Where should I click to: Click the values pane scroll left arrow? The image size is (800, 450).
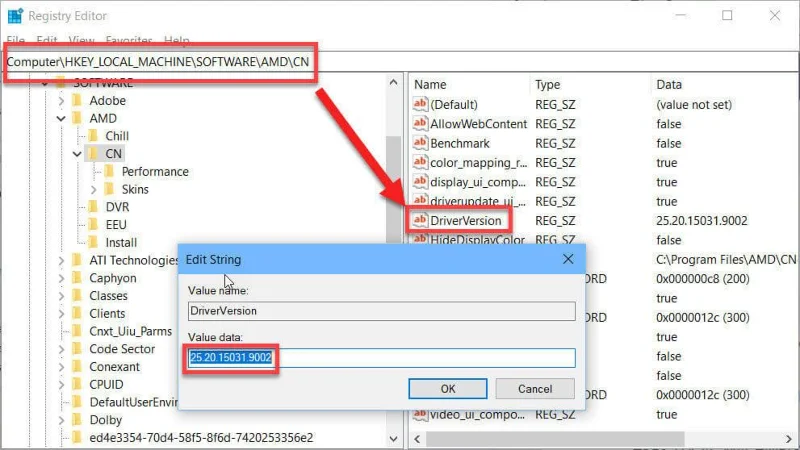(417, 439)
